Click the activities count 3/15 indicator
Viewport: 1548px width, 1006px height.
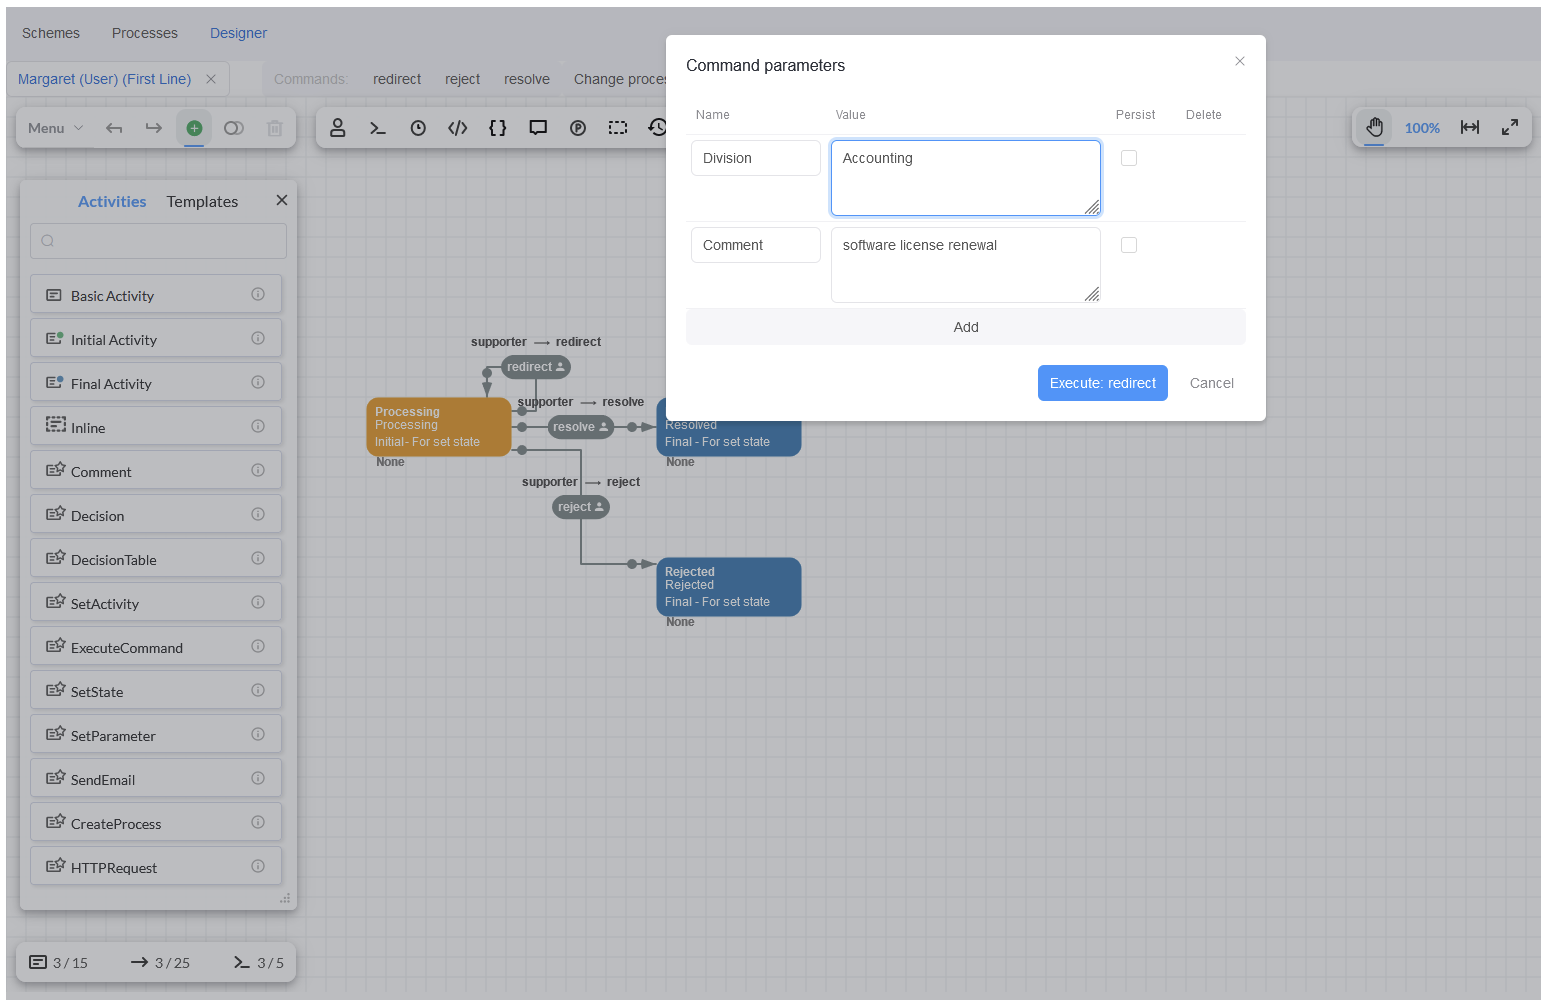59,962
